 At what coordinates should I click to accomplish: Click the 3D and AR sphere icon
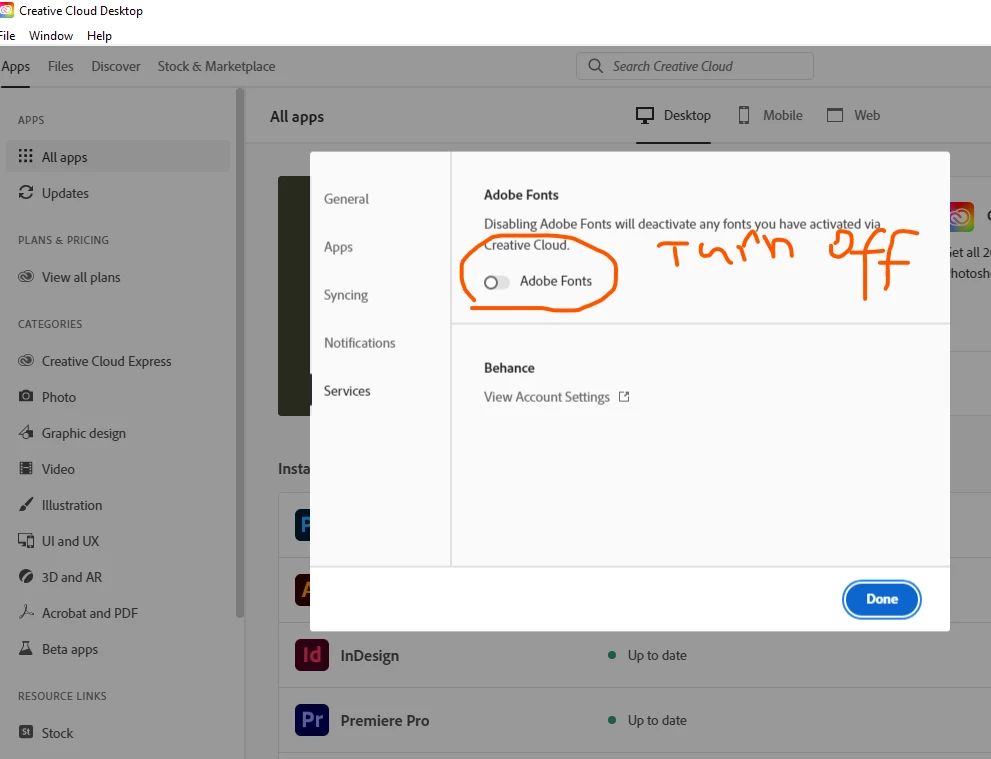25,576
